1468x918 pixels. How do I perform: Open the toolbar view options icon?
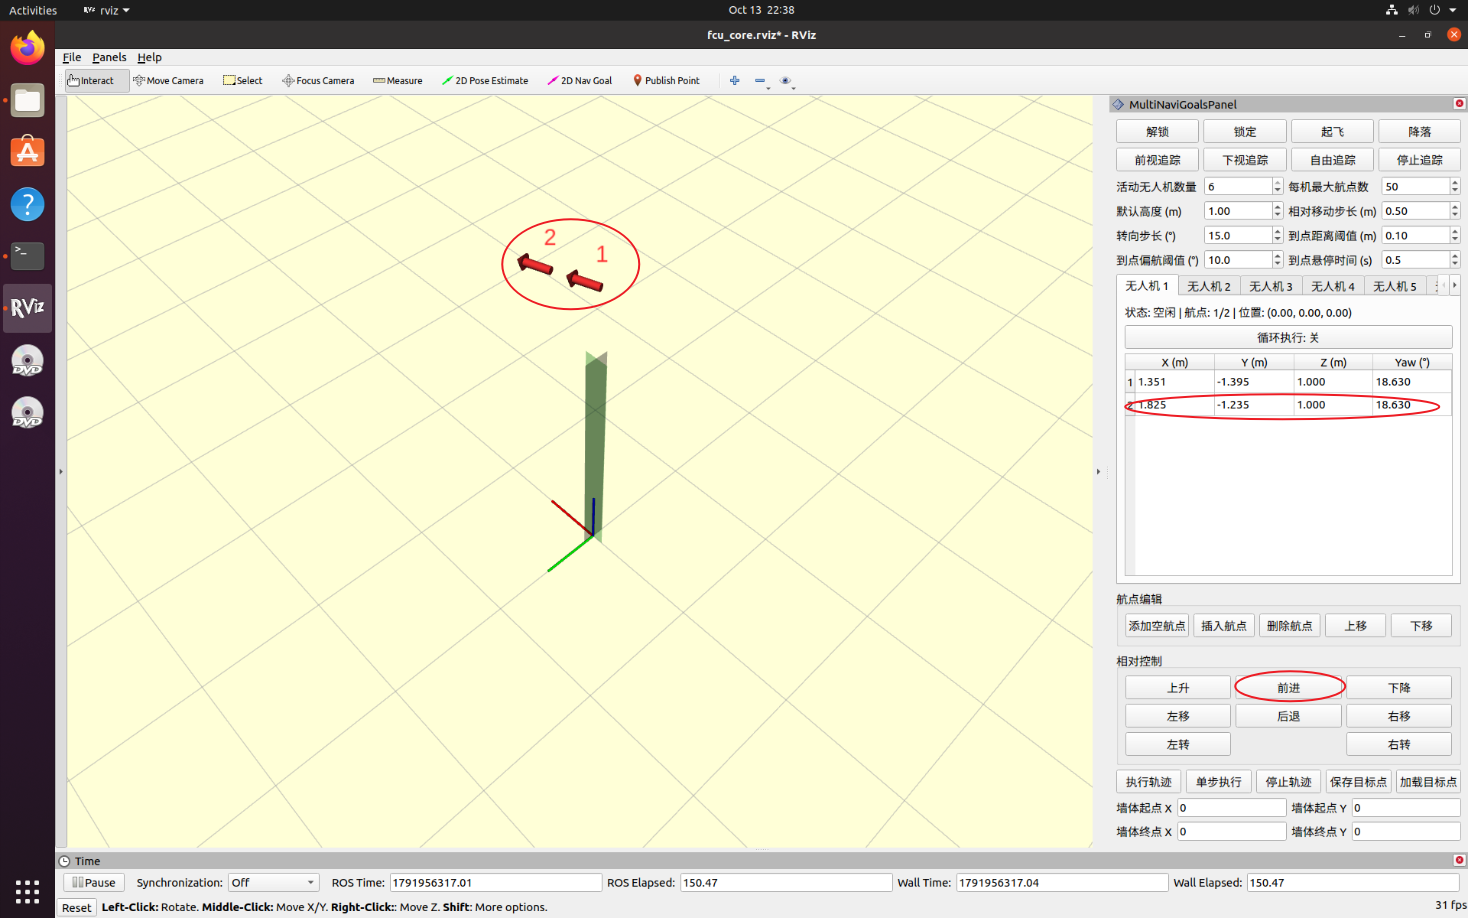(786, 81)
